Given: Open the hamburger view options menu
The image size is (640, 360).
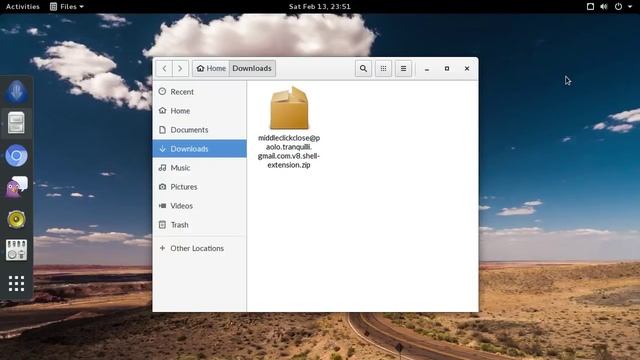Looking at the screenshot, I should click(403, 69).
